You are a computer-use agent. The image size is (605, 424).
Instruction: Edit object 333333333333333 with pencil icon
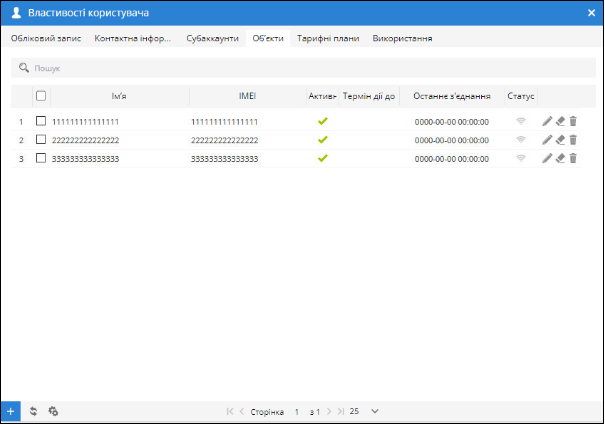pyautogui.click(x=547, y=158)
